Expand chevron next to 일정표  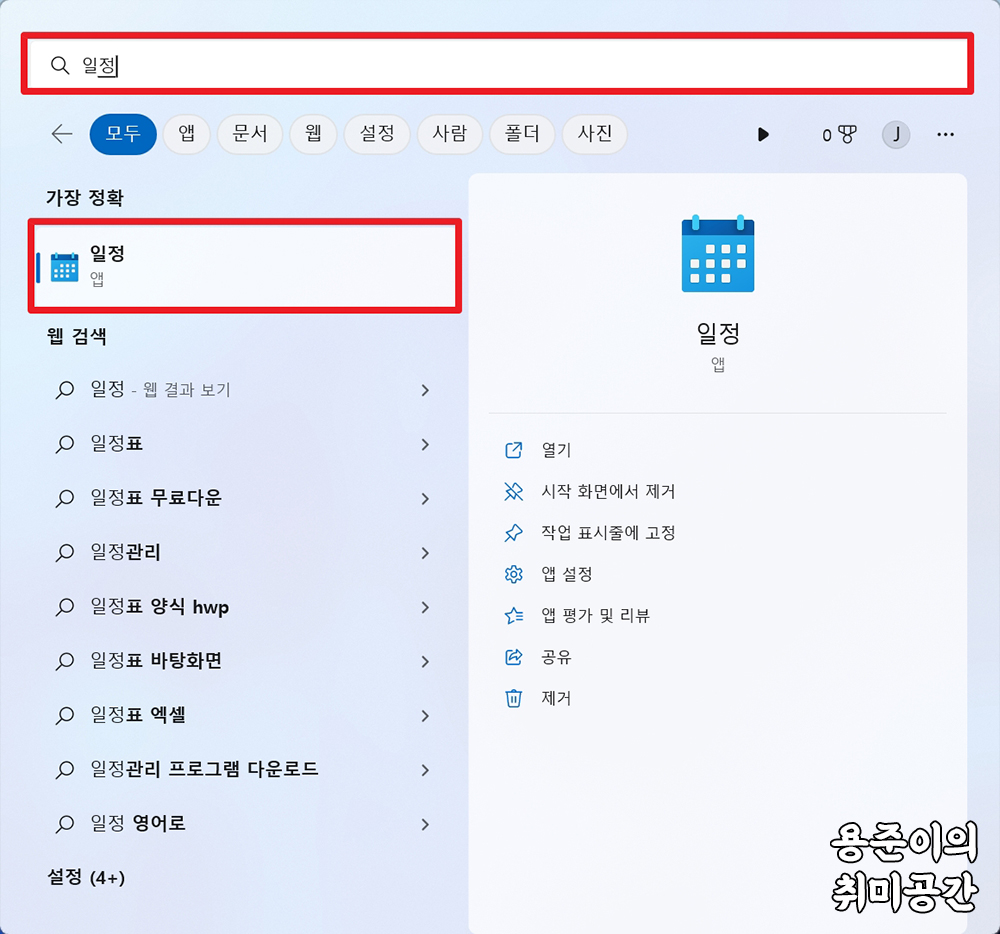(x=425, y=444)
